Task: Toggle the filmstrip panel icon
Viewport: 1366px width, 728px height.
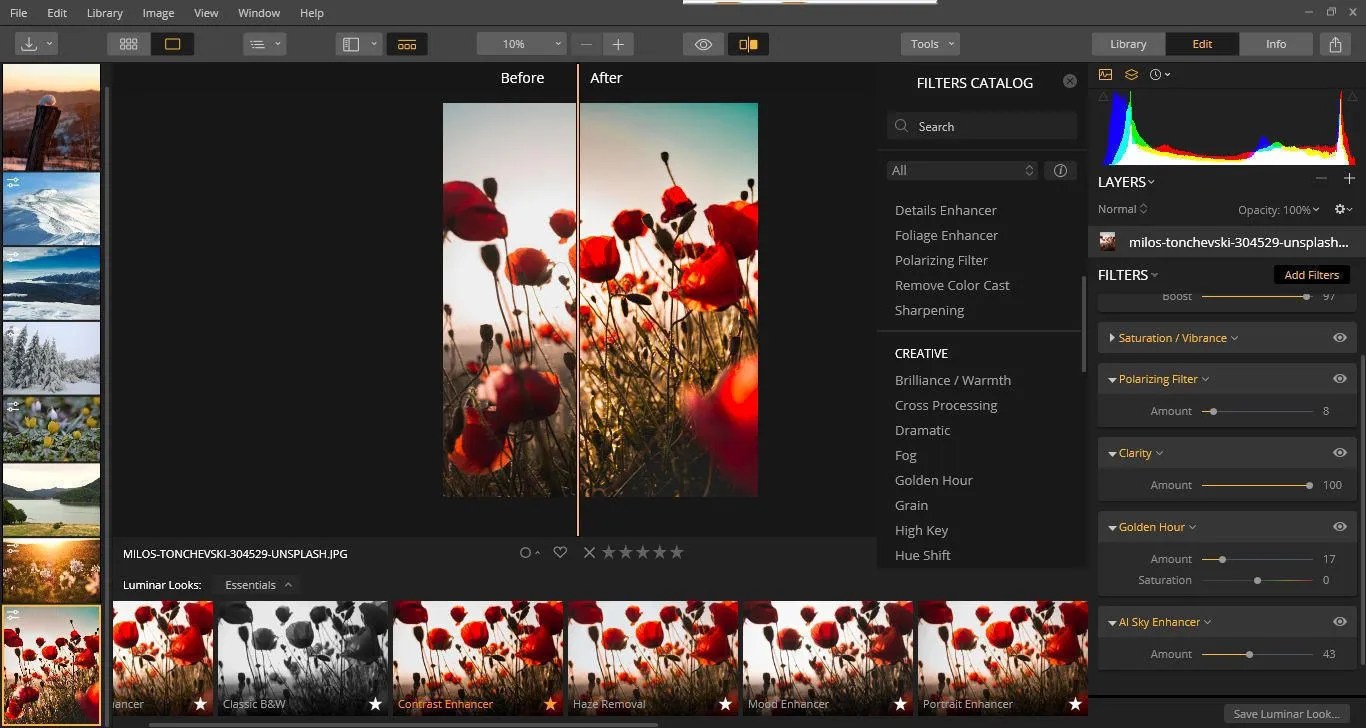Action: 406,44
